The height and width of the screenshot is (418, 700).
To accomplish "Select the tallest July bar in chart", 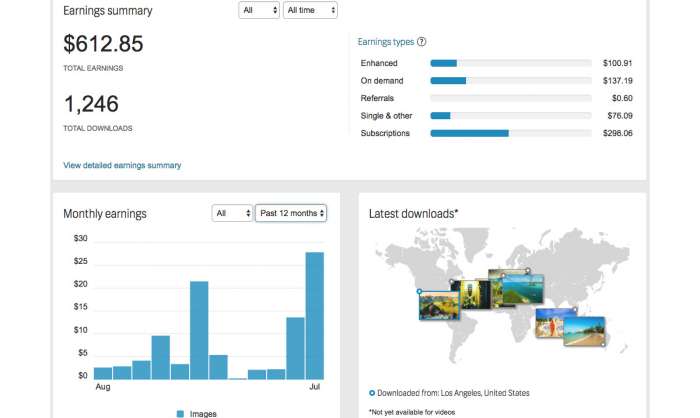I will coord(314,315).
